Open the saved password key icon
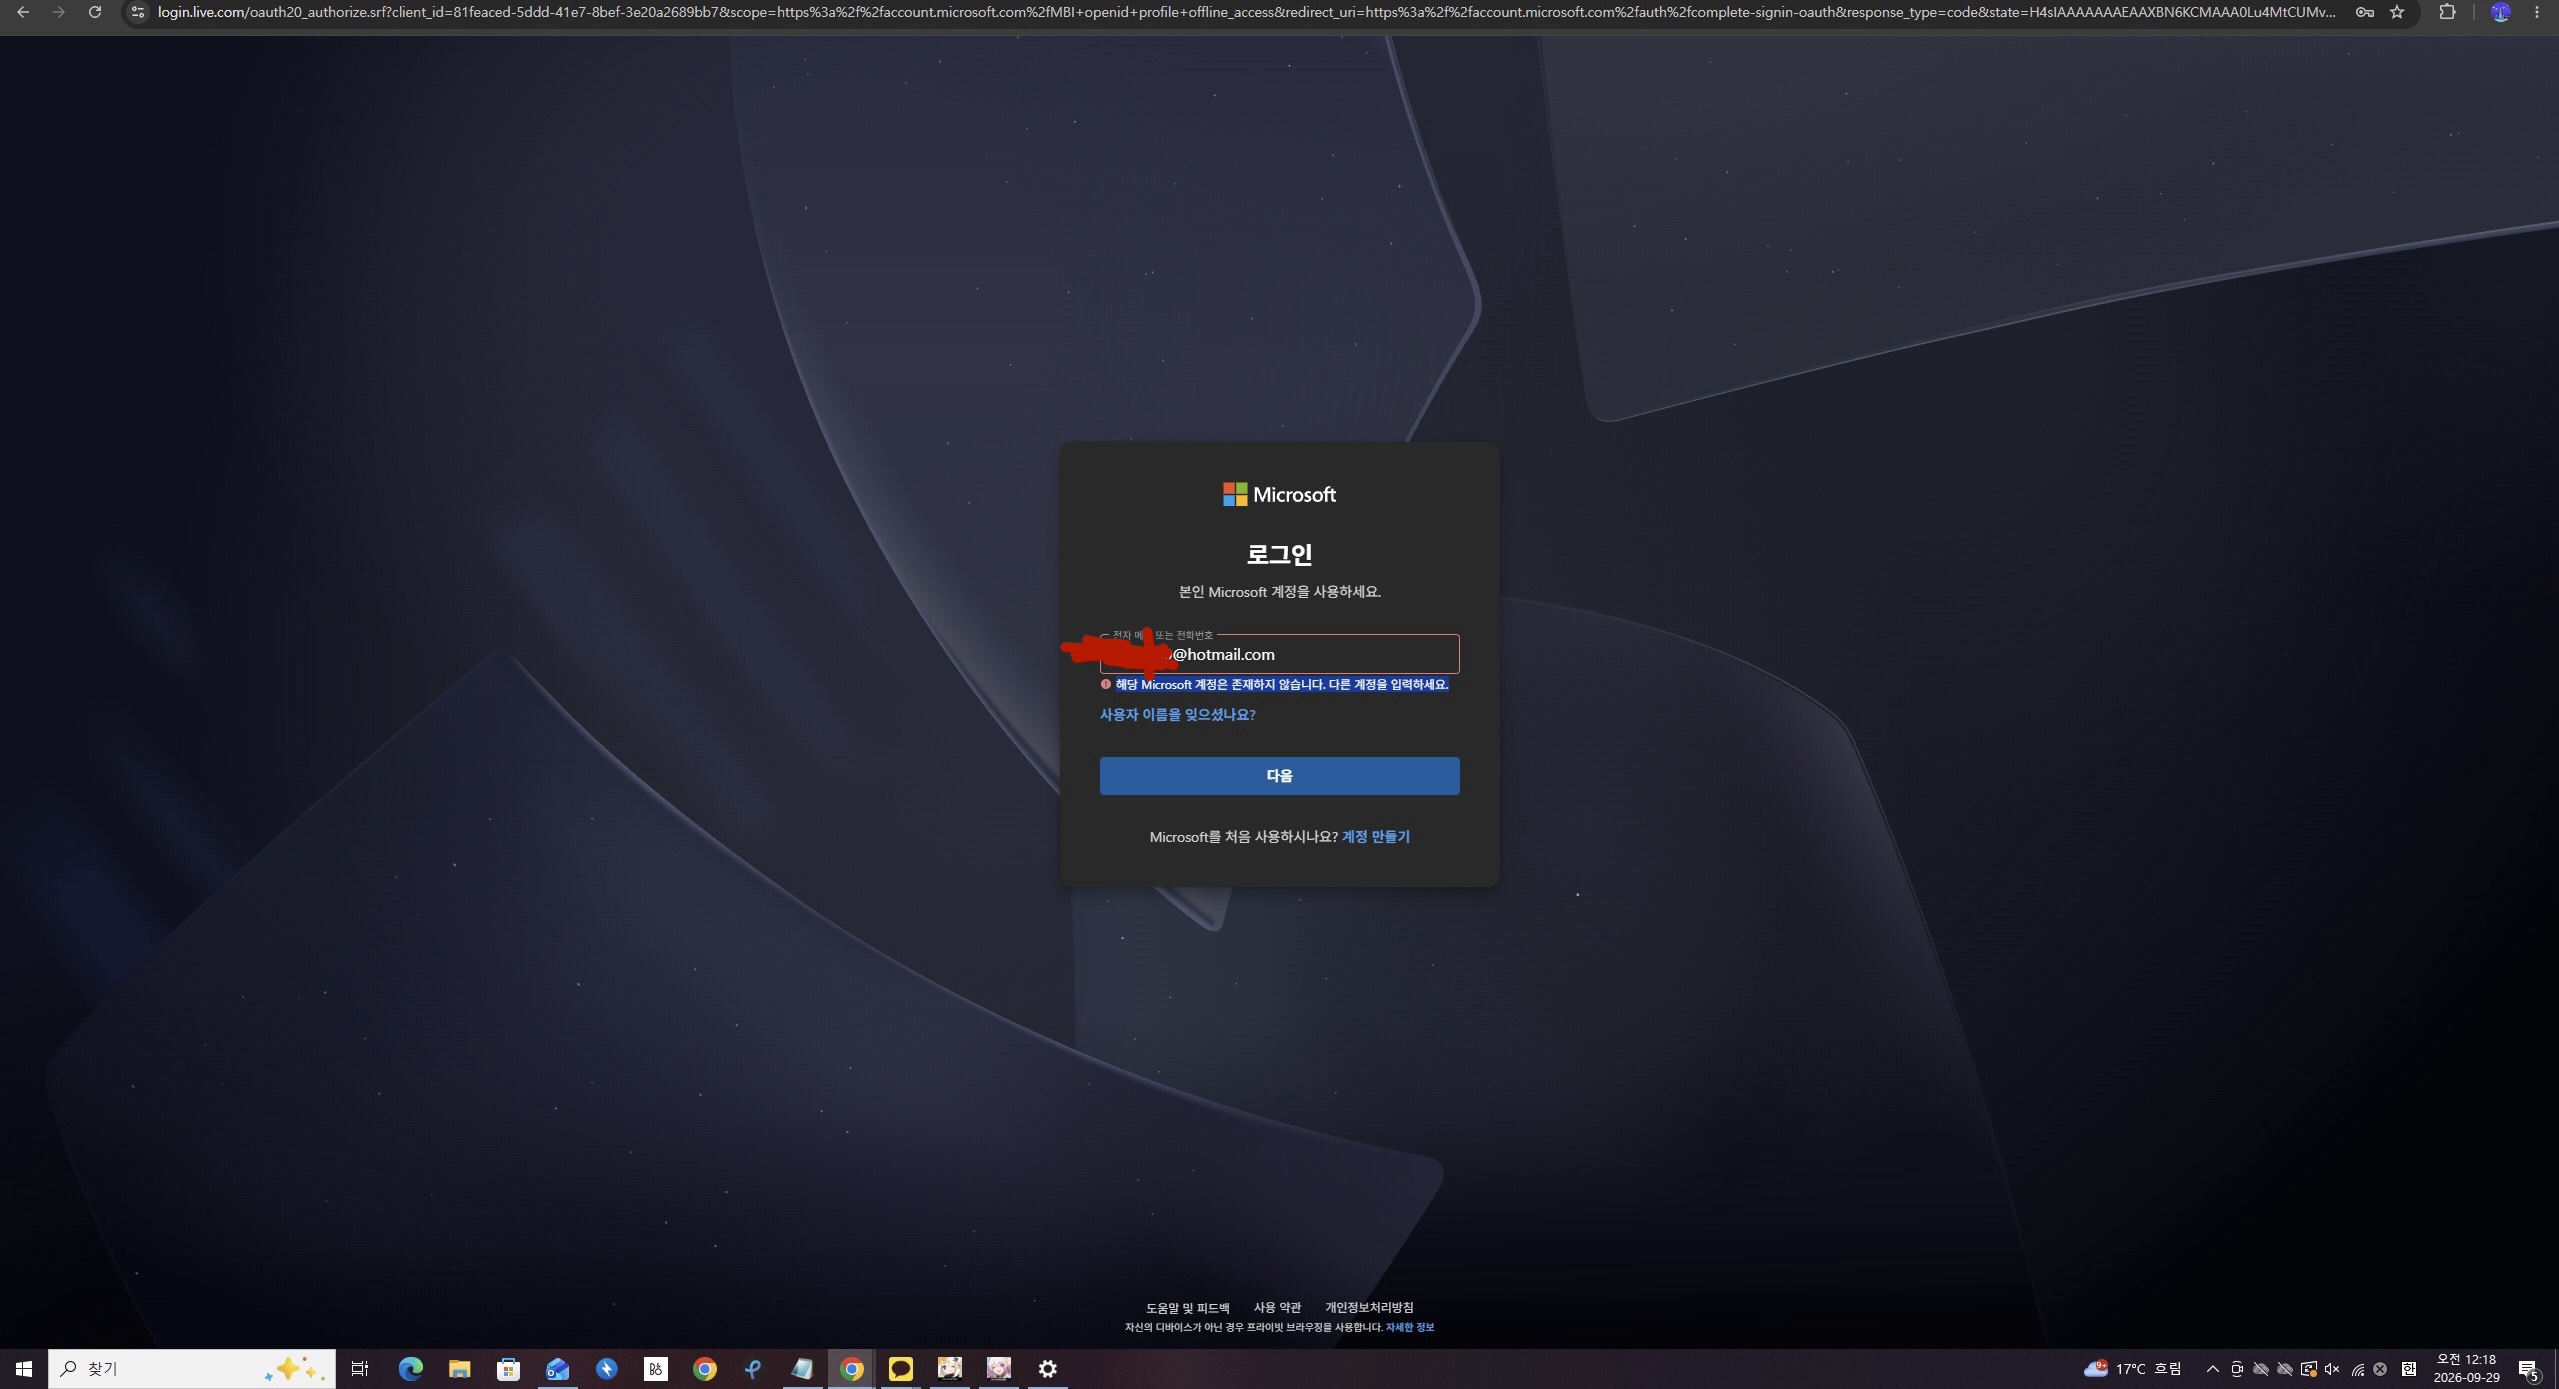 click(x=2365, y=12)
